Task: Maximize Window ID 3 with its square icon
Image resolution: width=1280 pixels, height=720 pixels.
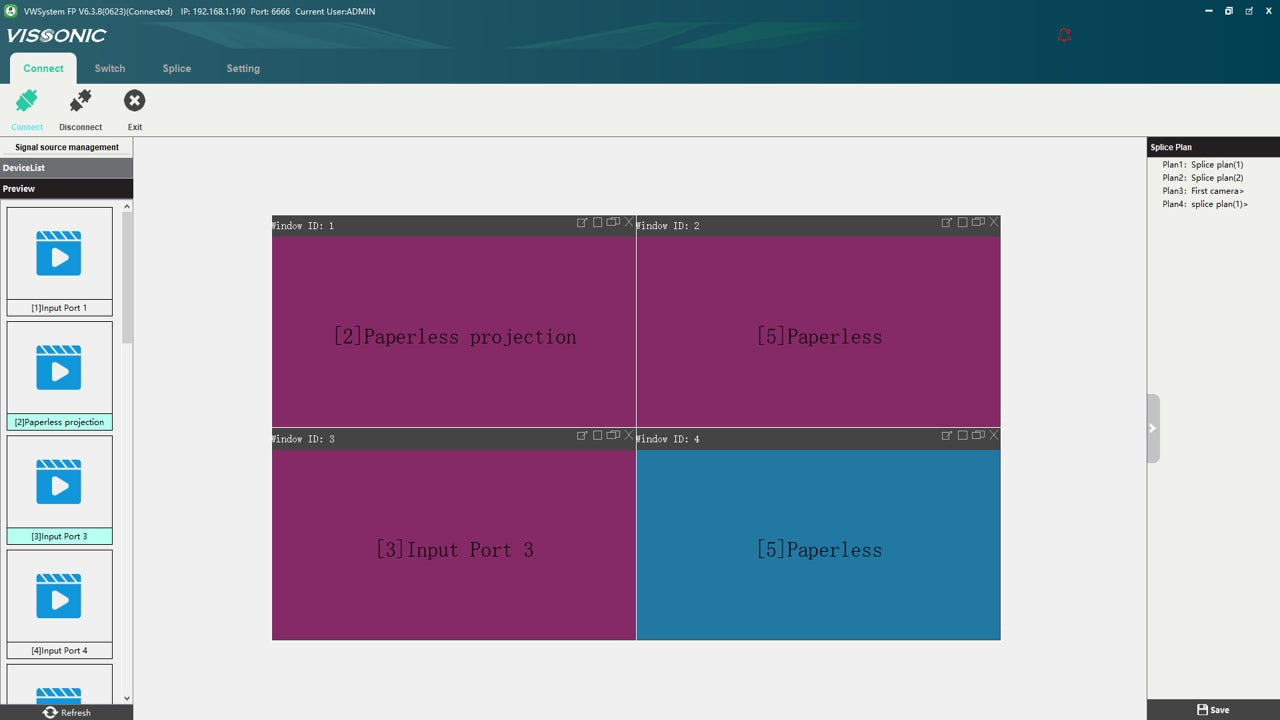Action: tap(598, 436)
